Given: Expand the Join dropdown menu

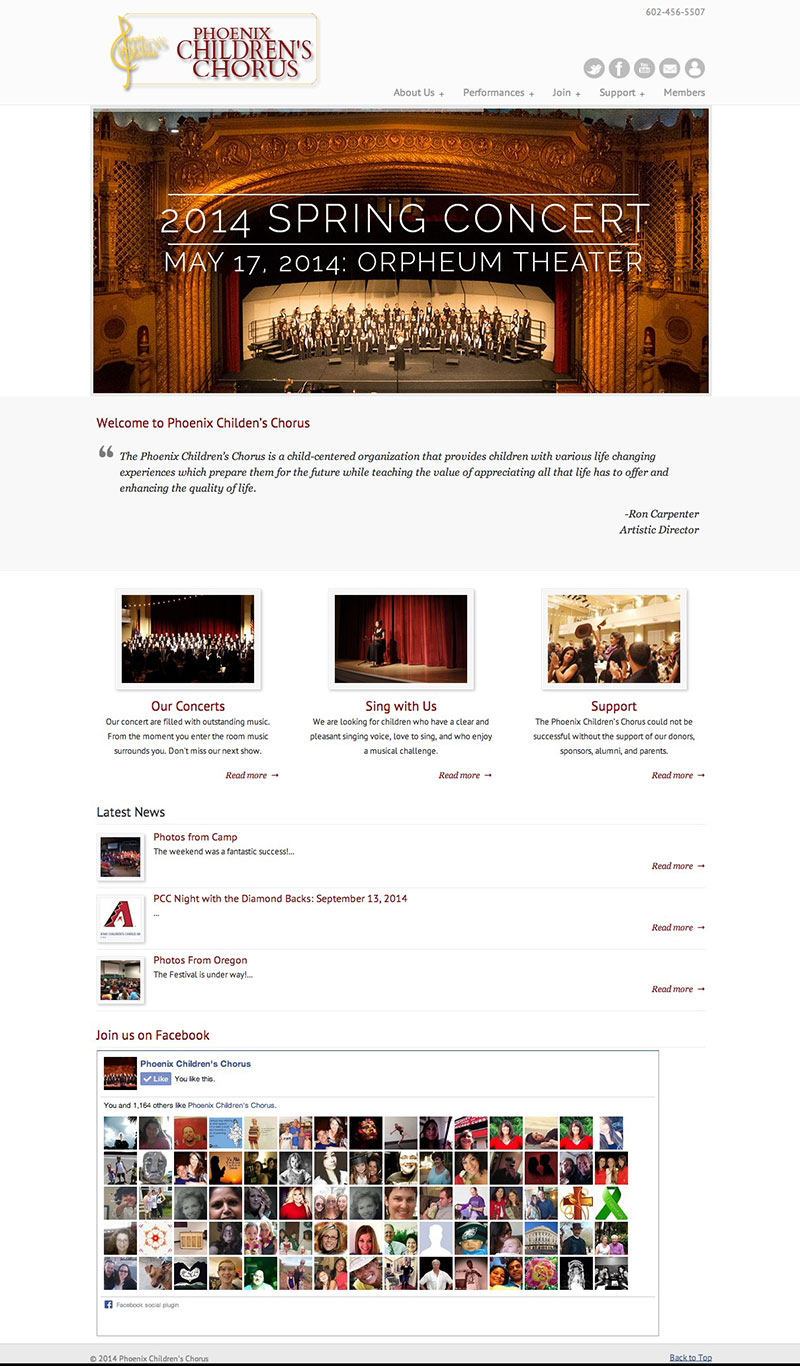Looking at the screenshot, I should (566, 93).
